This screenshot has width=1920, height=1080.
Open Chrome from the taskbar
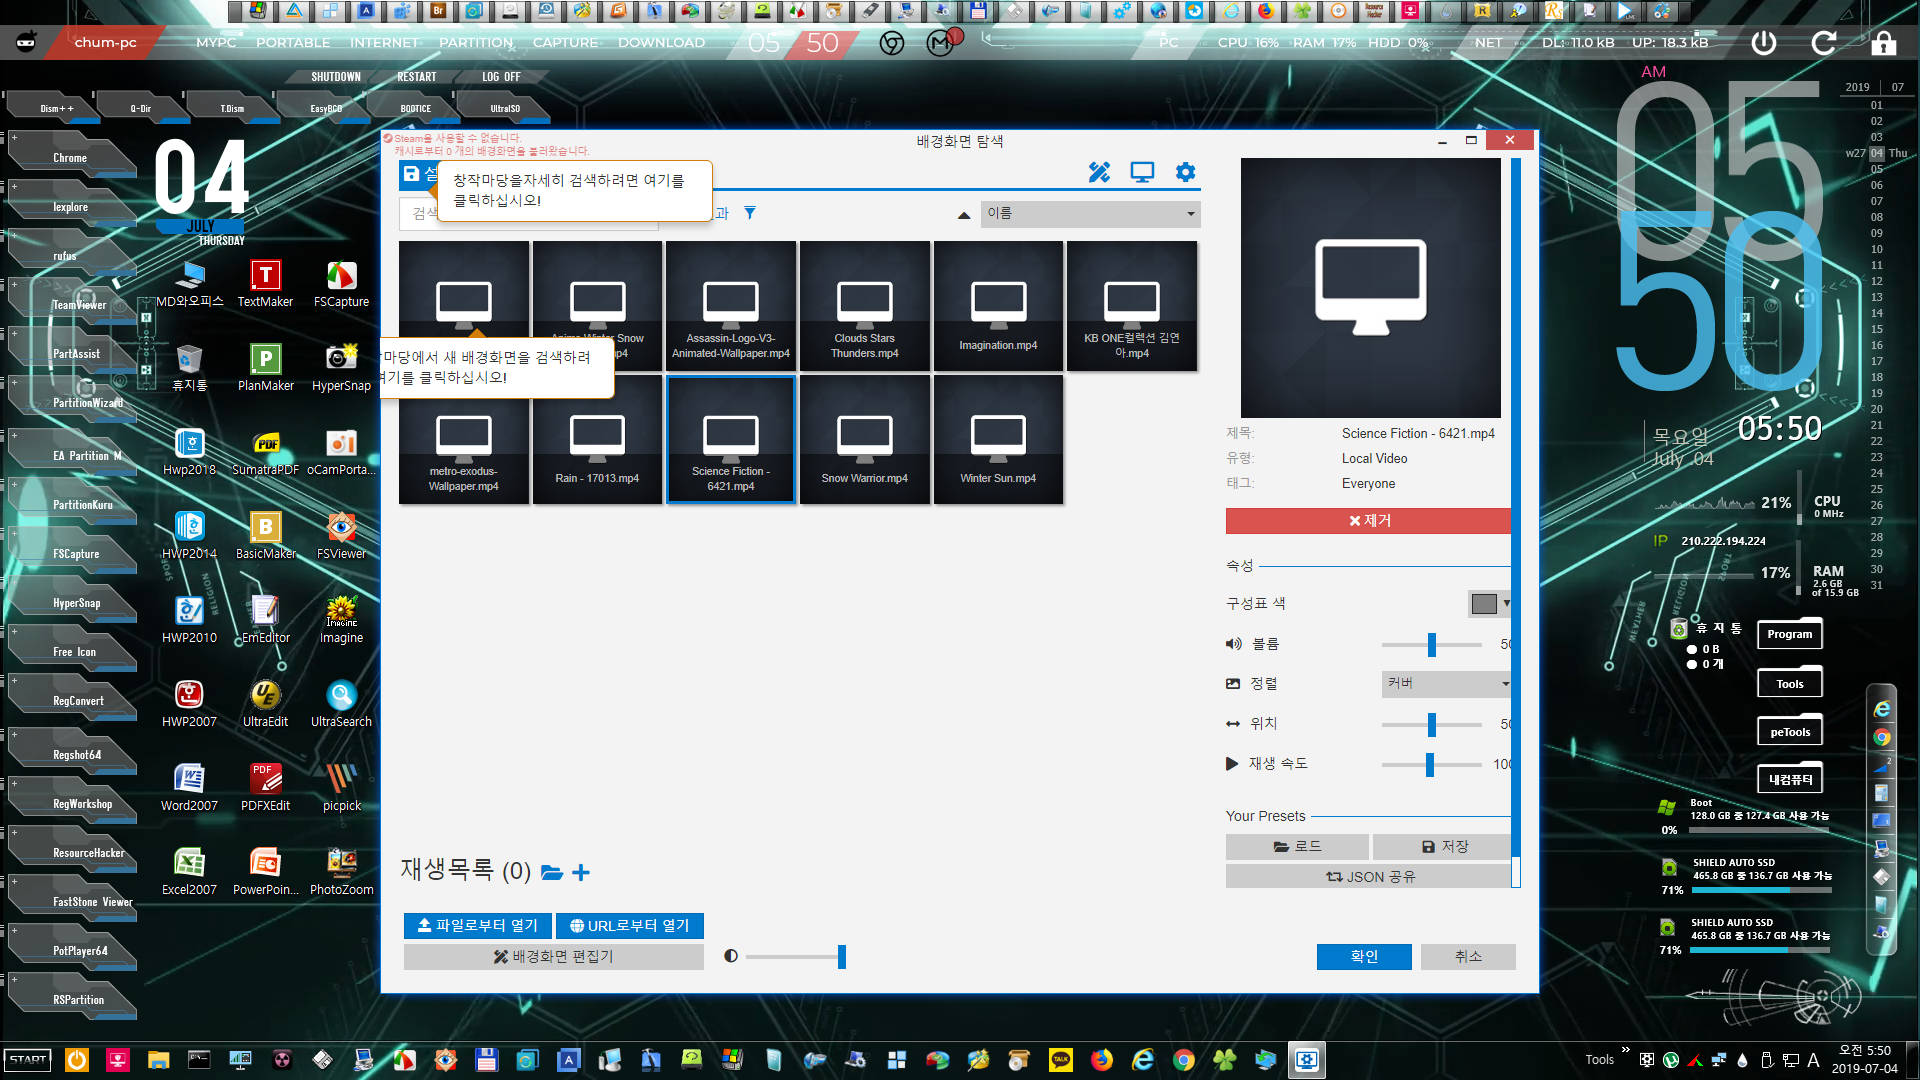click(1183, 1060)
